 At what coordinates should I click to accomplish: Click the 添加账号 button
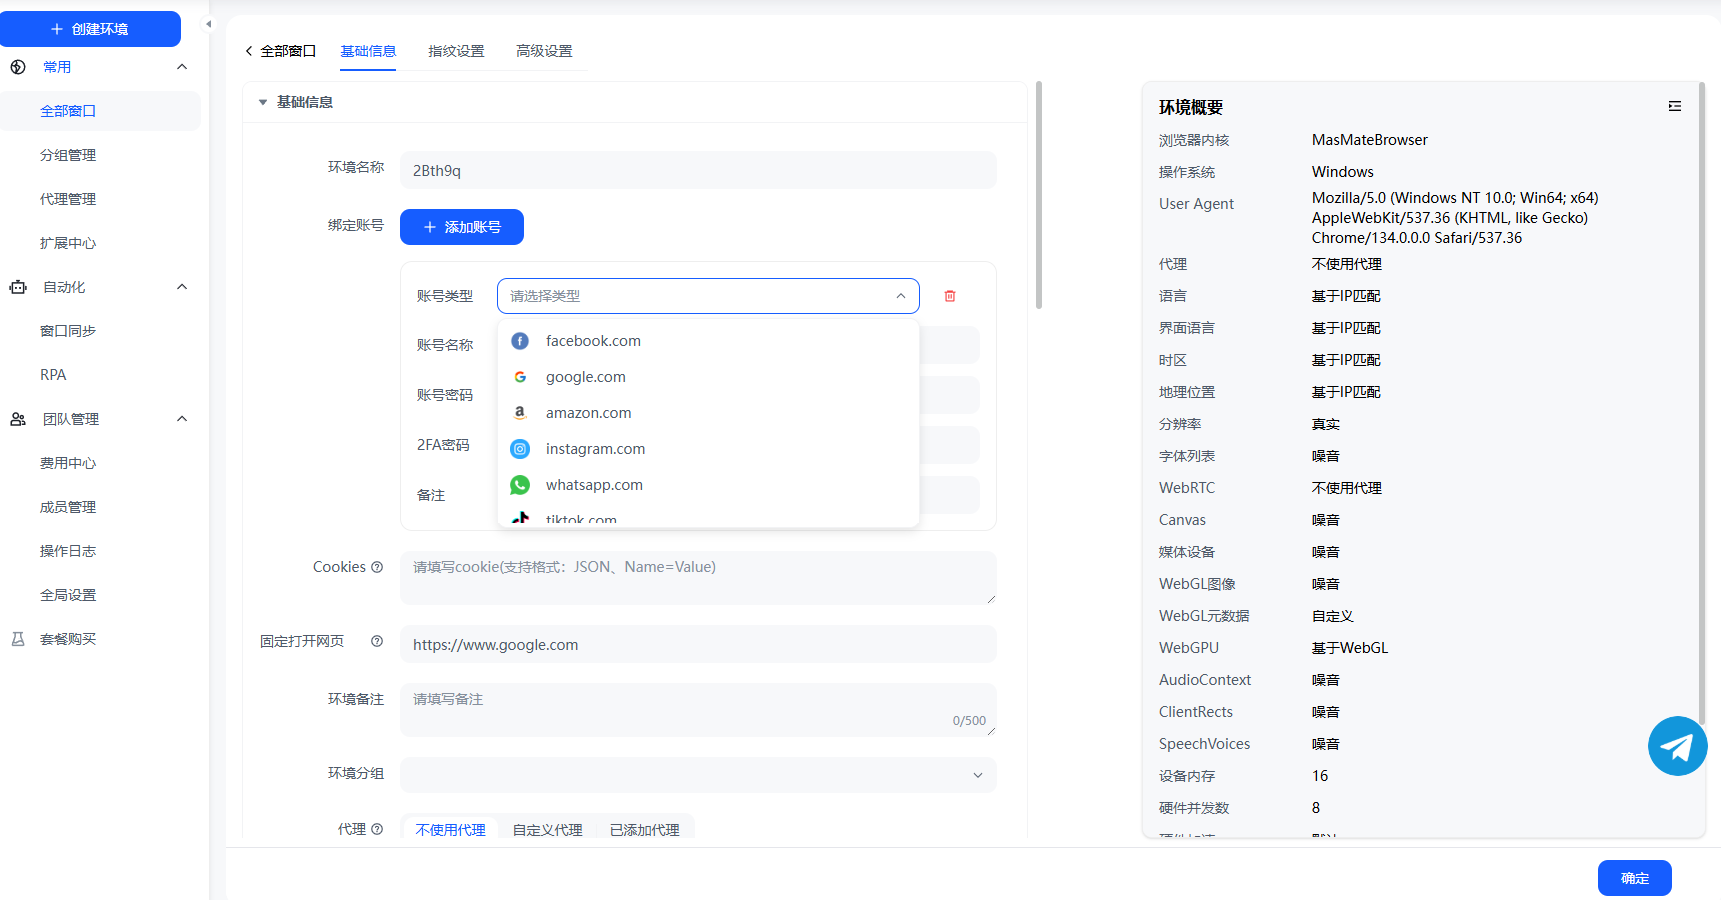[462, 227]
